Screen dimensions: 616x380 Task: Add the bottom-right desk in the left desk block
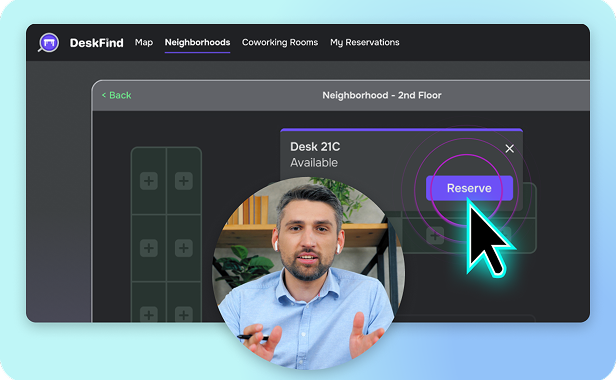[183, 314]
